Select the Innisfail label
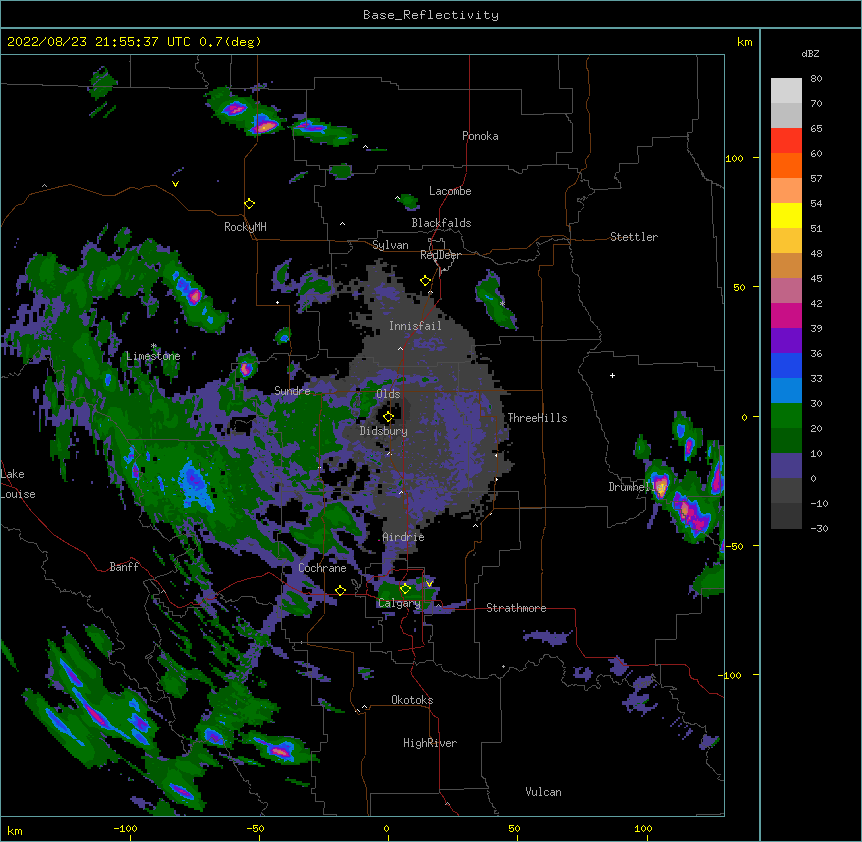The height and width of the screenshot is (842, 862). (x=415, y=326)
